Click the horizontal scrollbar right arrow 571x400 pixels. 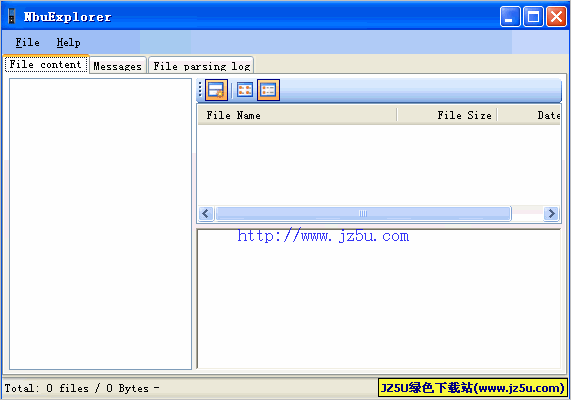(551, 213)
